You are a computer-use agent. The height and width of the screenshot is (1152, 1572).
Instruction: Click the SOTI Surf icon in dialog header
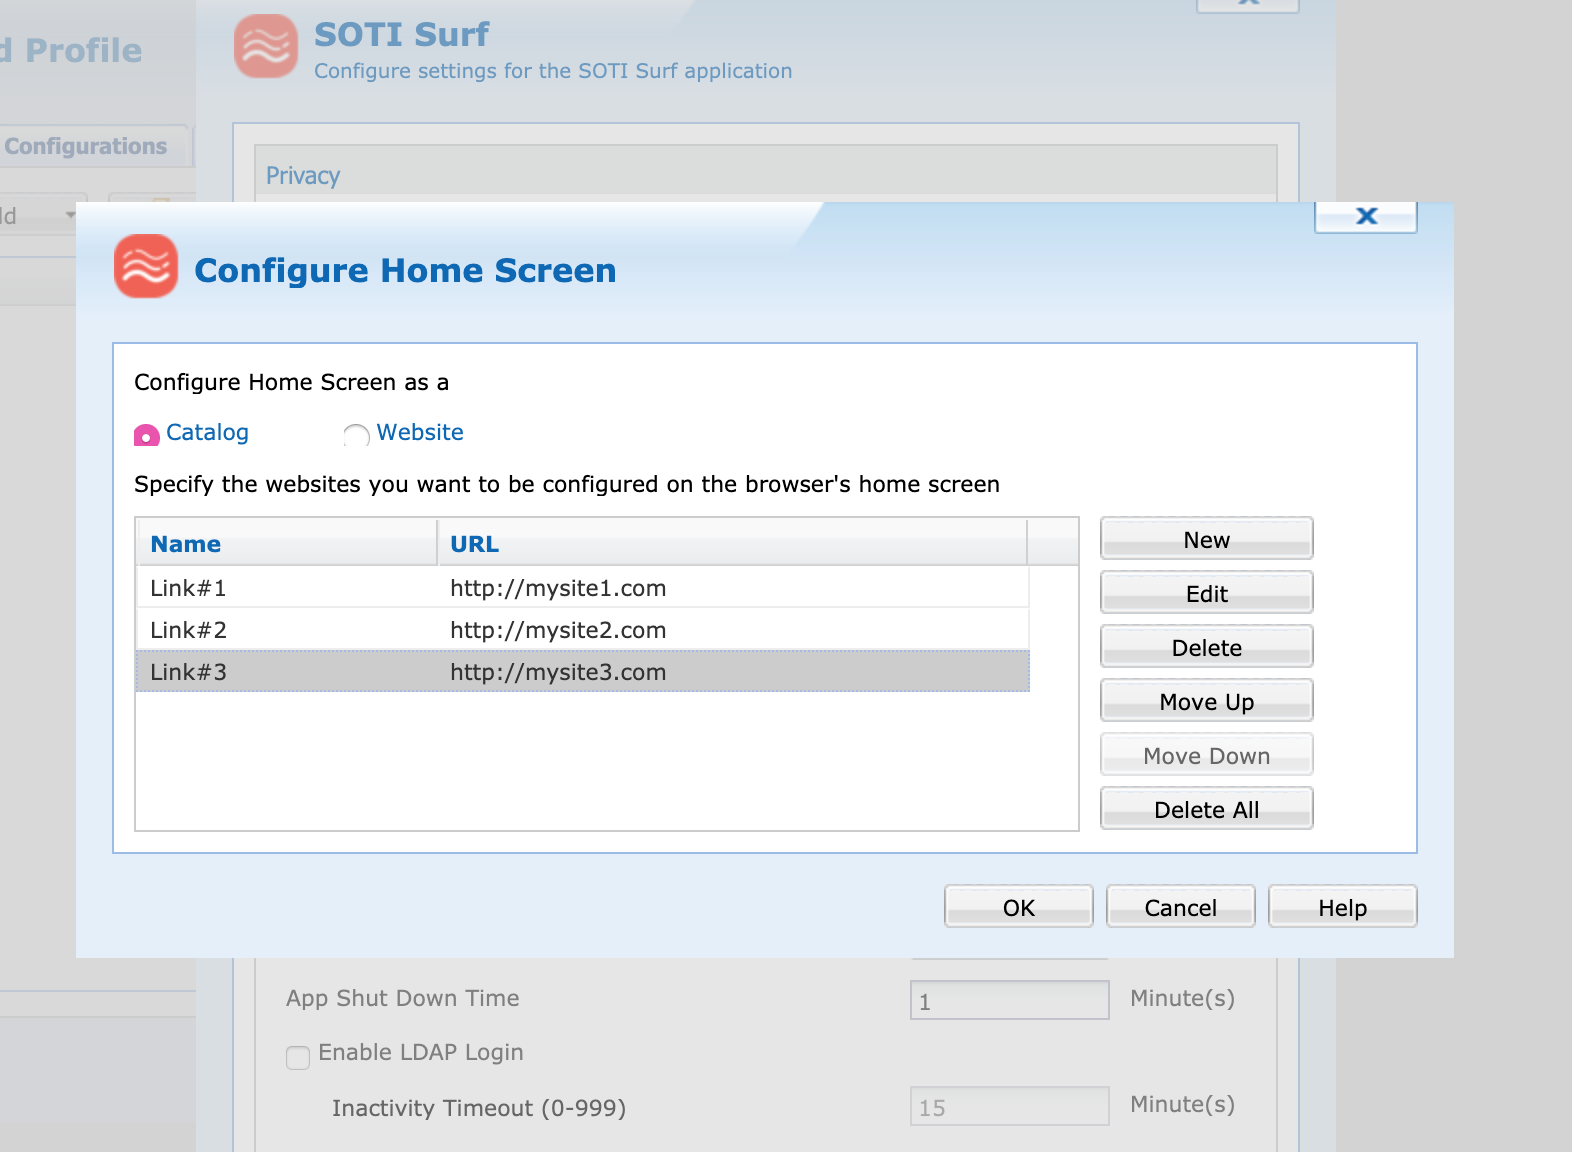[146, 266]
